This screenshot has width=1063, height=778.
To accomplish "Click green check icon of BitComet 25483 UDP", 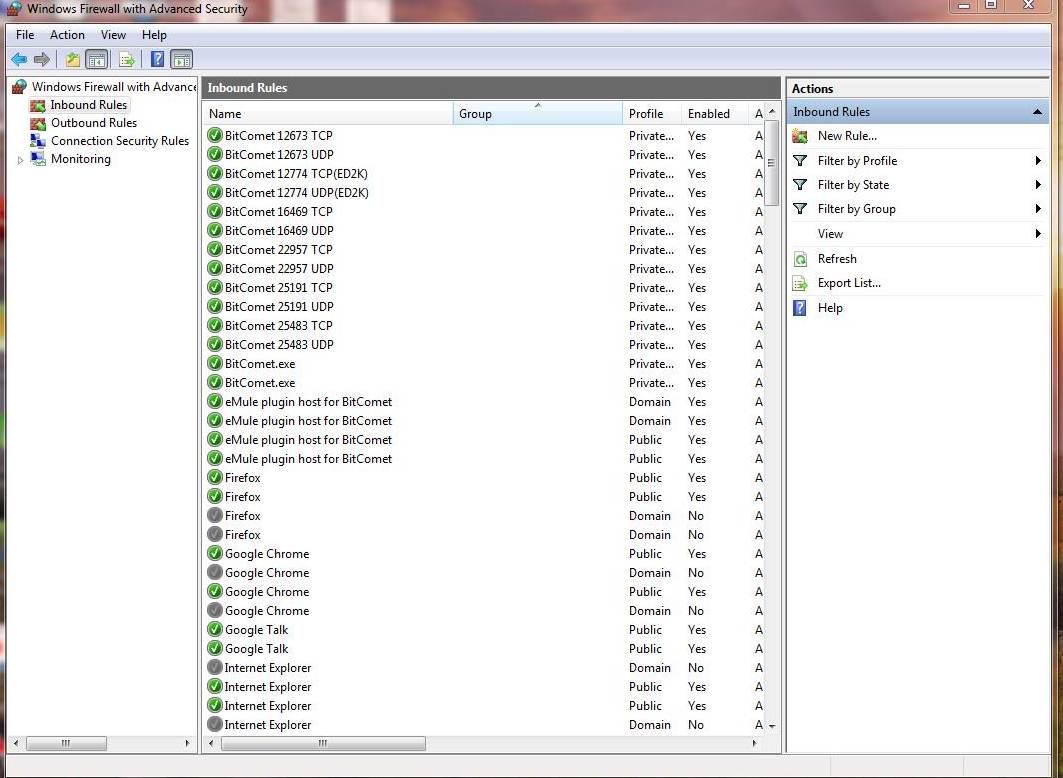I will 215,344.
